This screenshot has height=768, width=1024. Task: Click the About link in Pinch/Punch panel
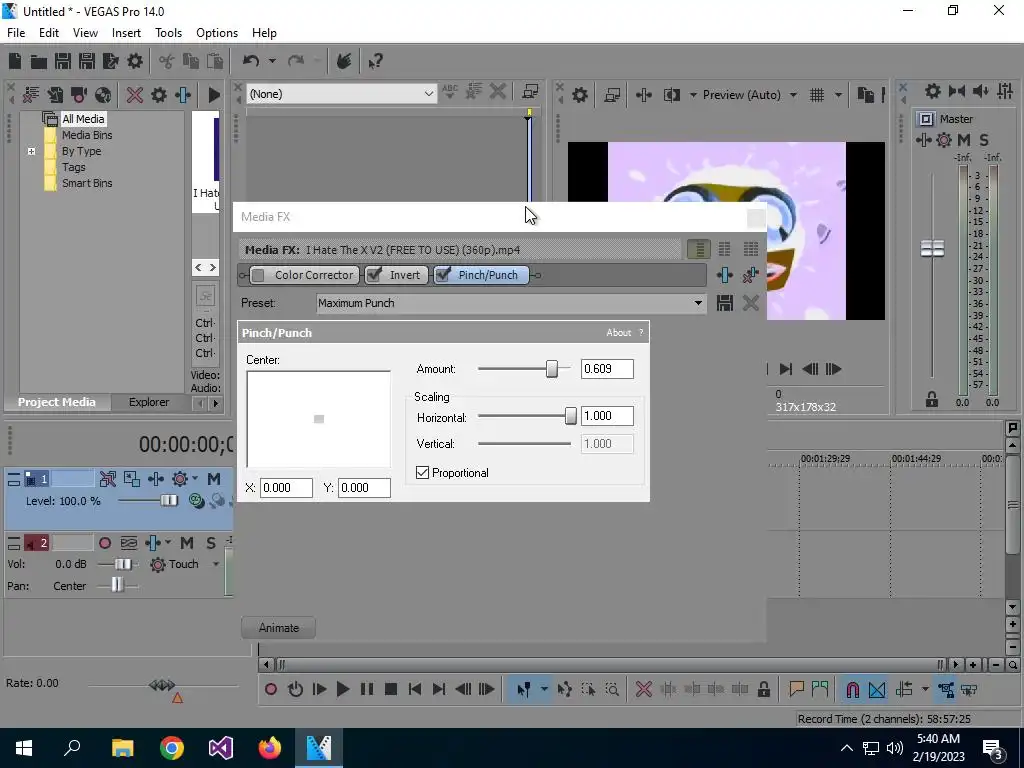coord(618,332)
